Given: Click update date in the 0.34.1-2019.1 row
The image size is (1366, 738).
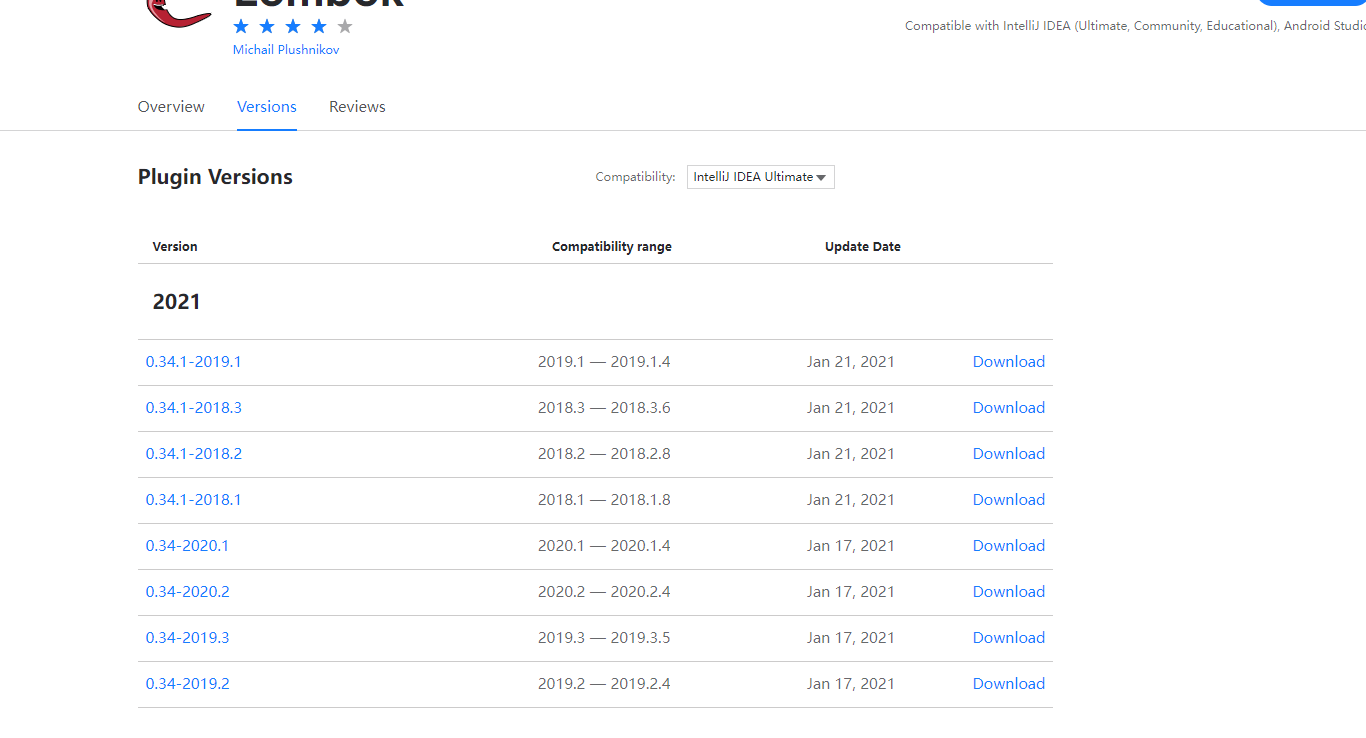Looking at the screenshot, I should click(851, 362).
